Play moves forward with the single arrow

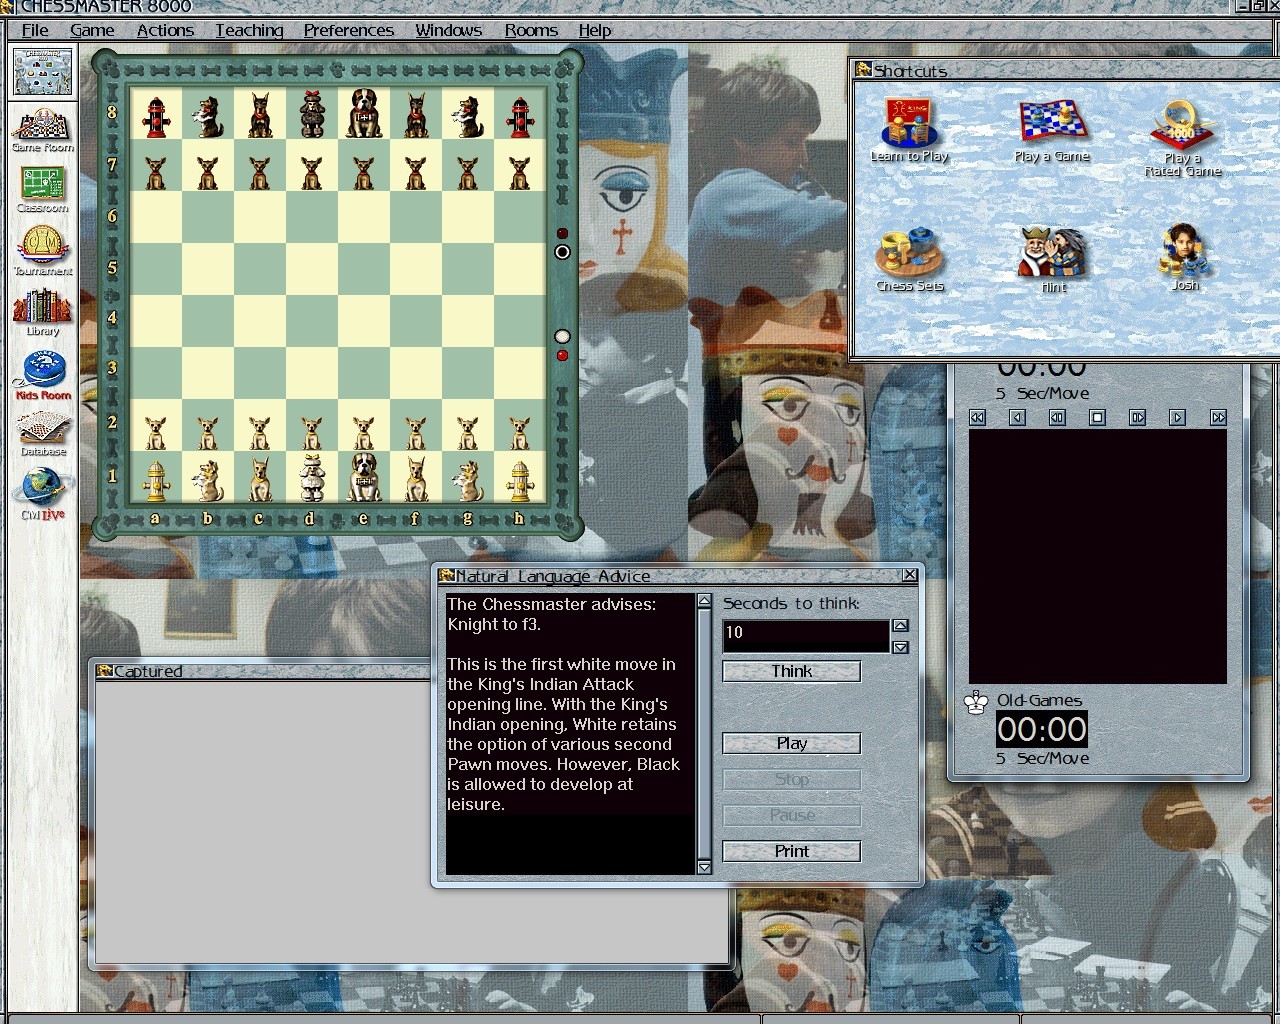point(1178,417)
